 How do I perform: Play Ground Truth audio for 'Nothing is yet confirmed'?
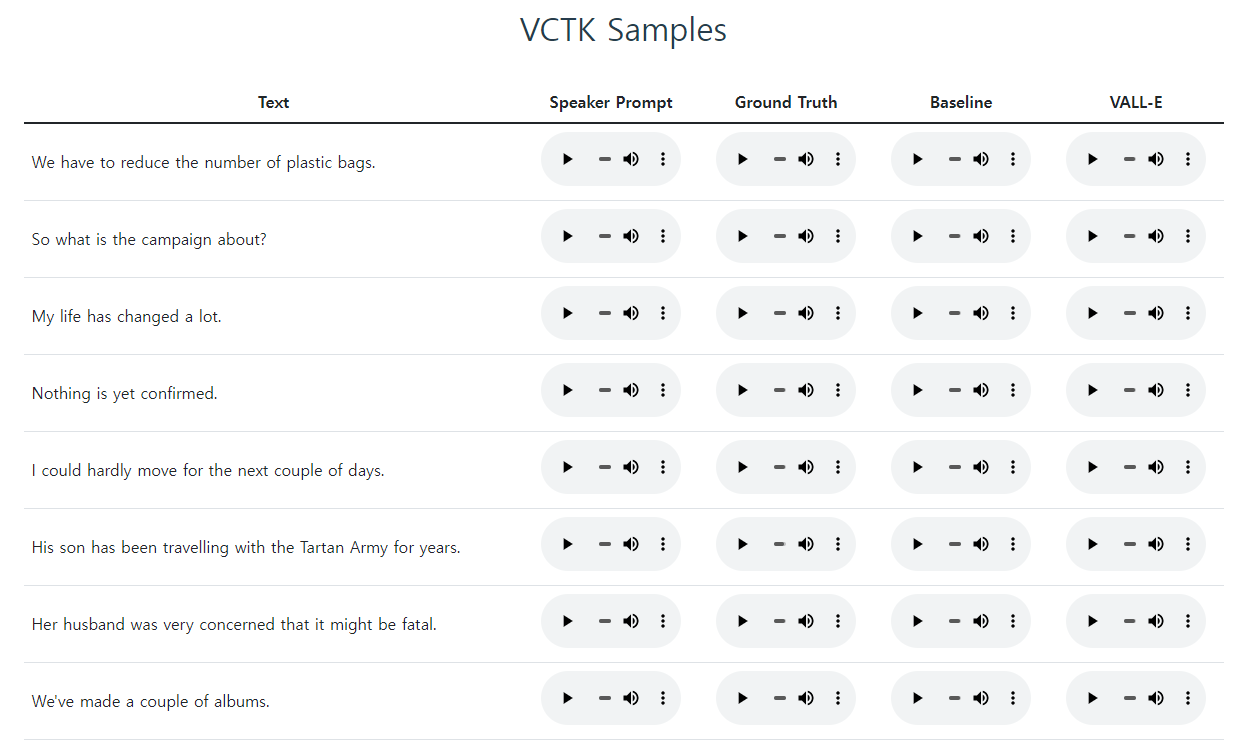point(742,390)
